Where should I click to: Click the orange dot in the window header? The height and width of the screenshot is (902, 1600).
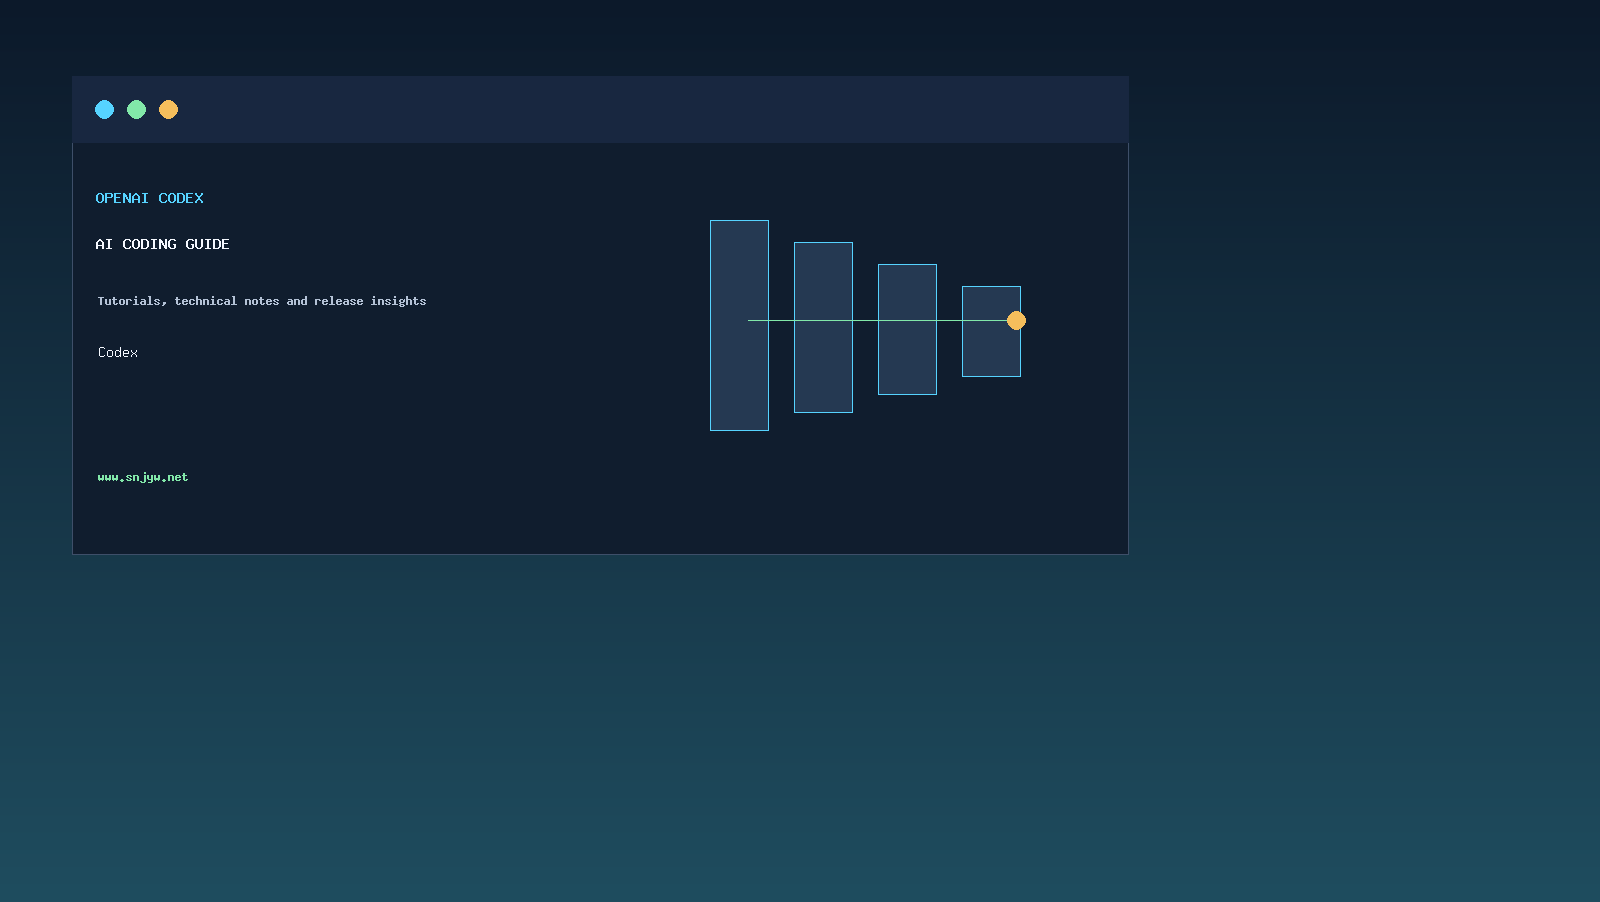(x=168, y=109)
